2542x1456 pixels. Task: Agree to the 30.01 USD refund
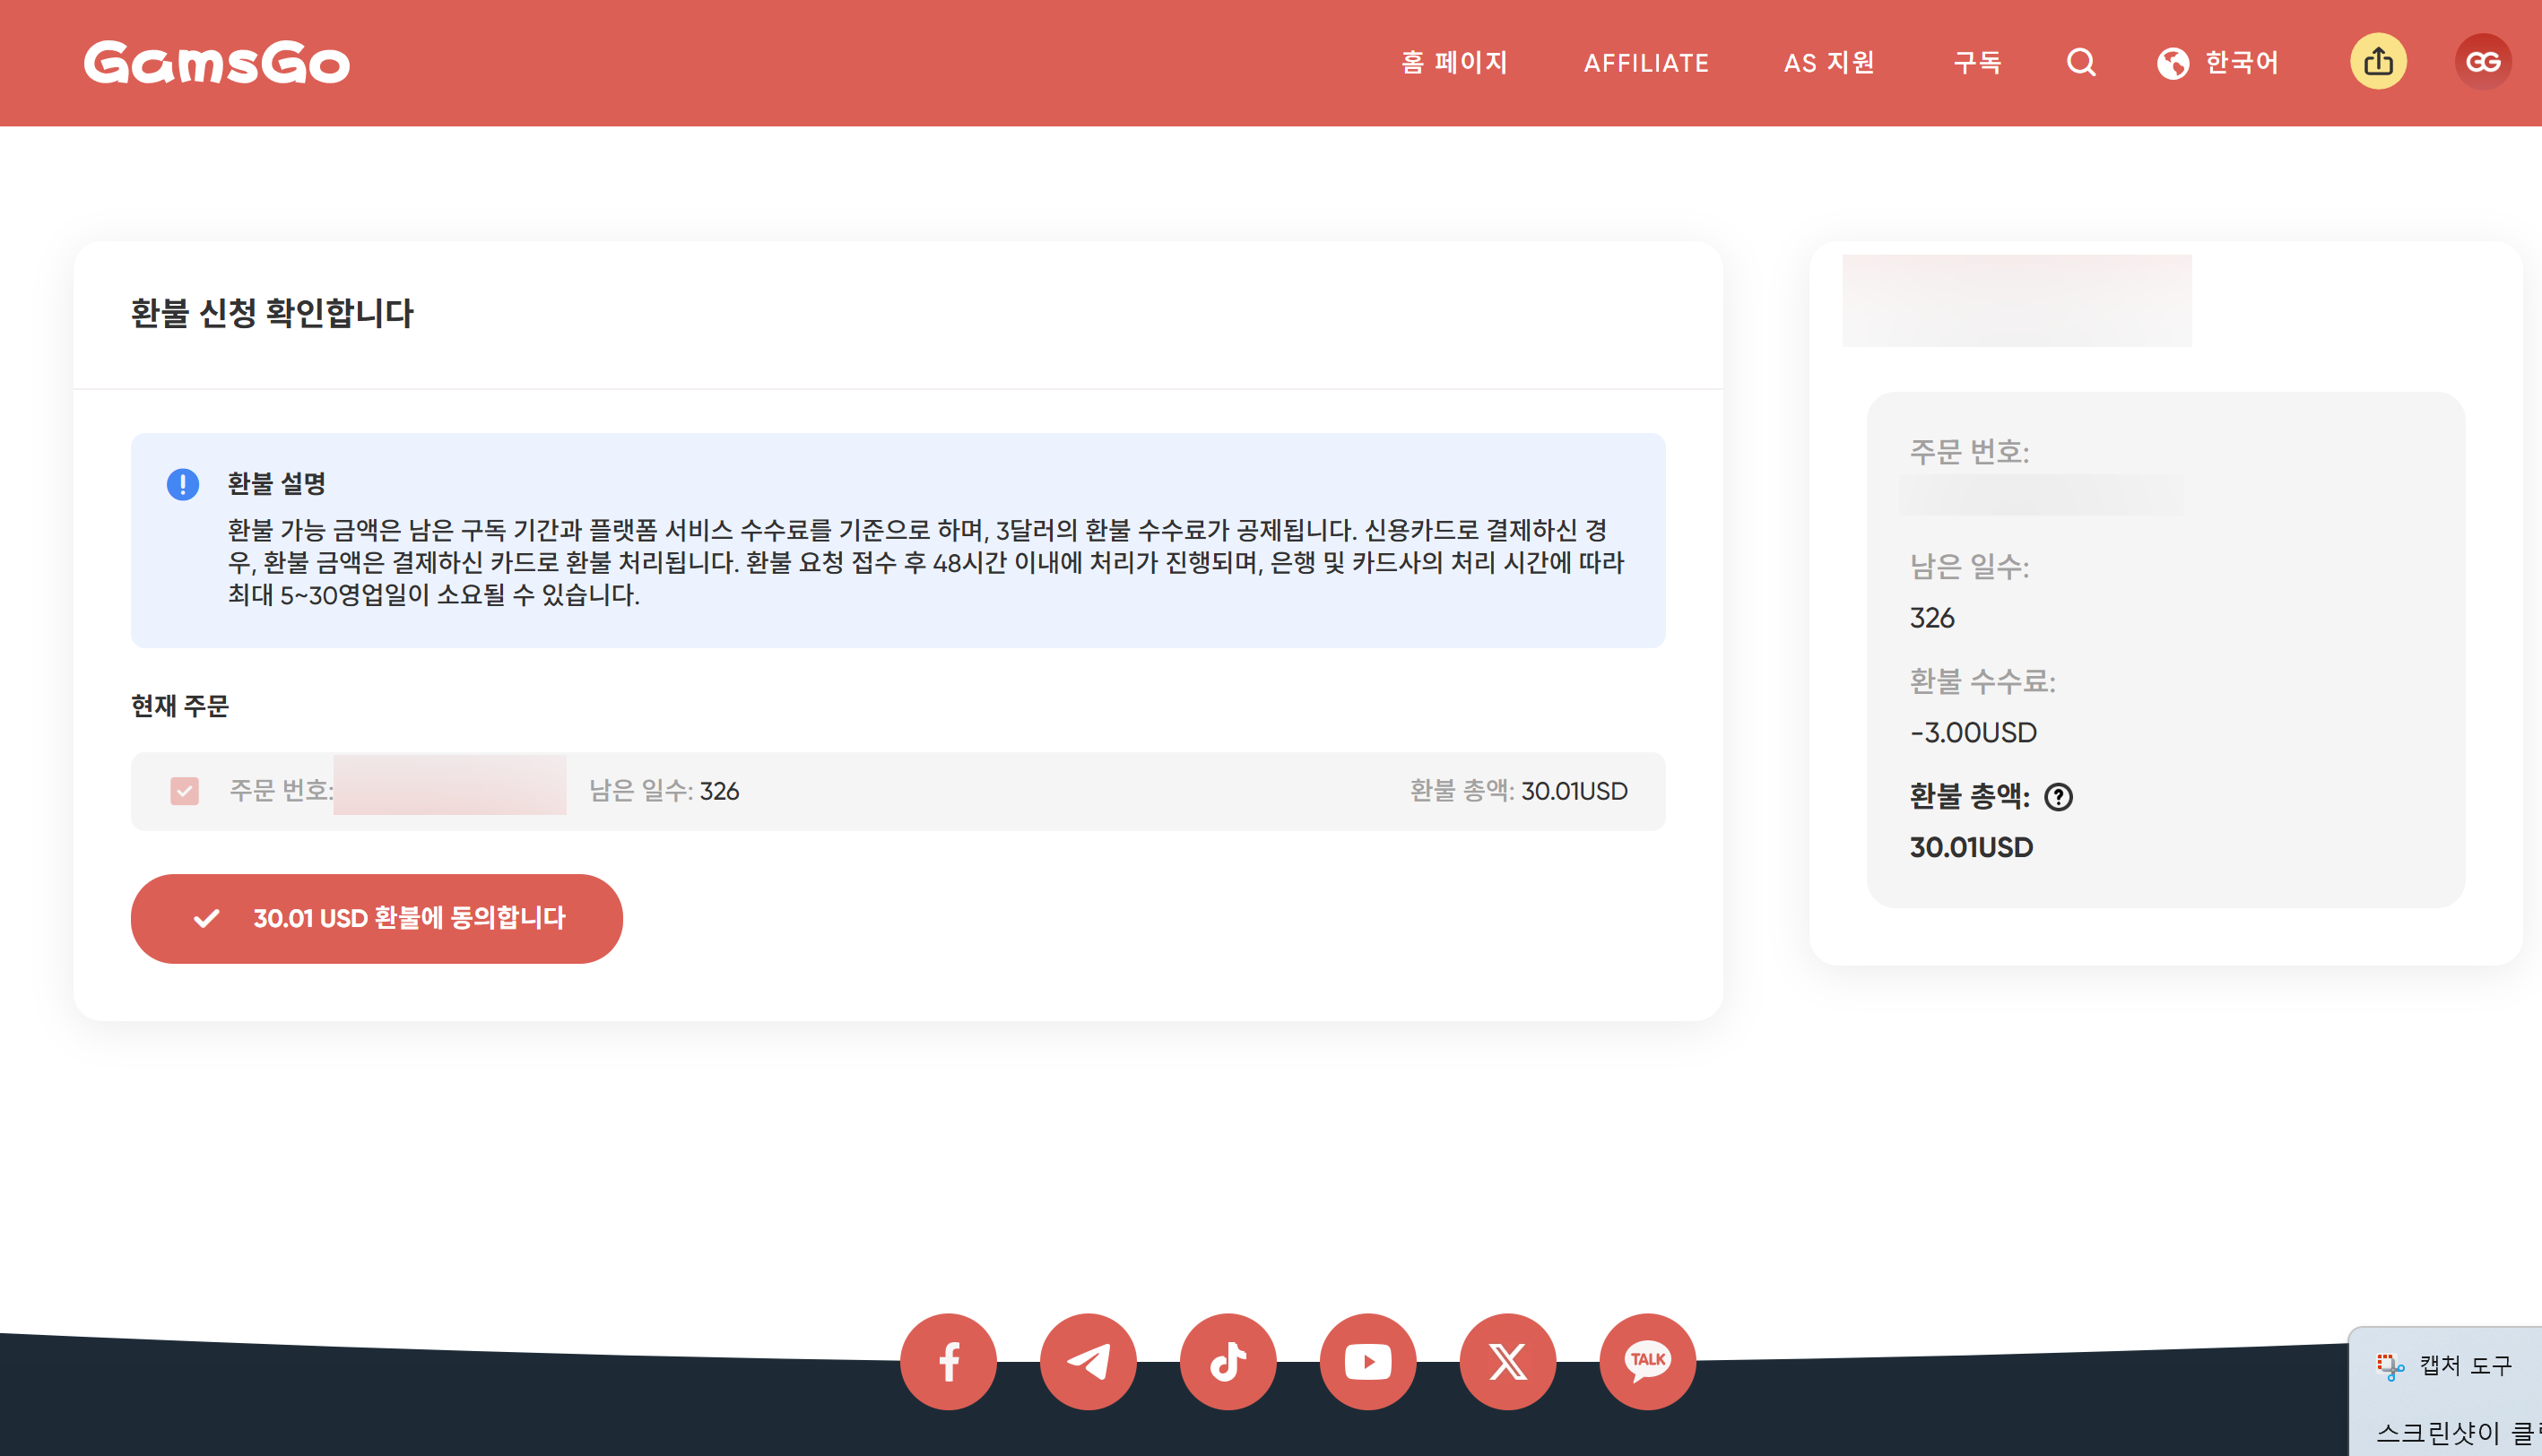[377, 918]
